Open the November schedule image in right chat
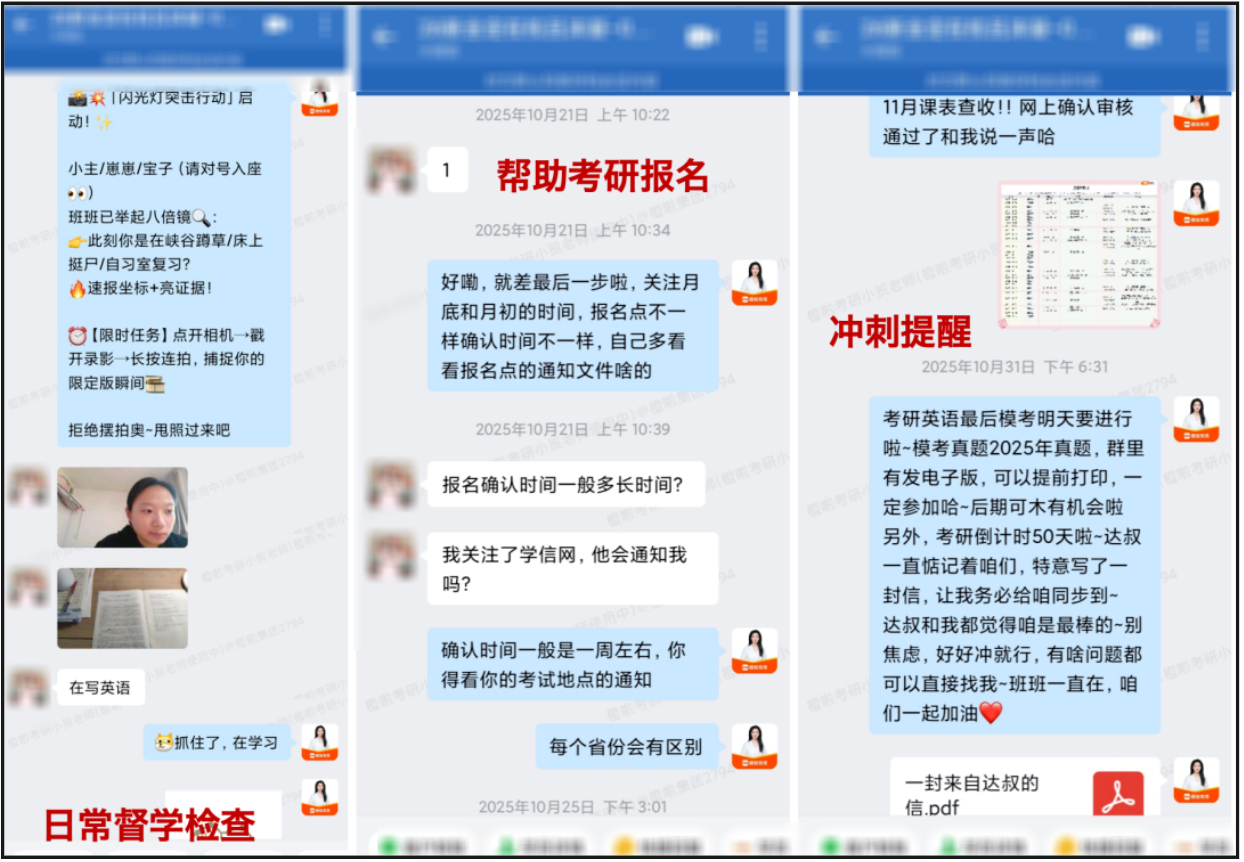1244x862 pixels. click(x=1080, y=255)
